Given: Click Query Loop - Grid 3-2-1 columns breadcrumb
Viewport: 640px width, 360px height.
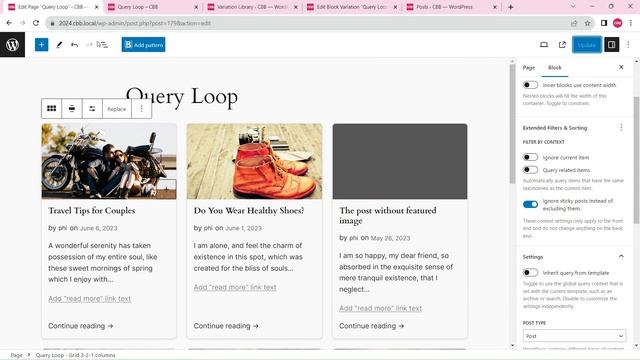Looking at the screenshot, I should pyautogui.click(x=76, y=355).
